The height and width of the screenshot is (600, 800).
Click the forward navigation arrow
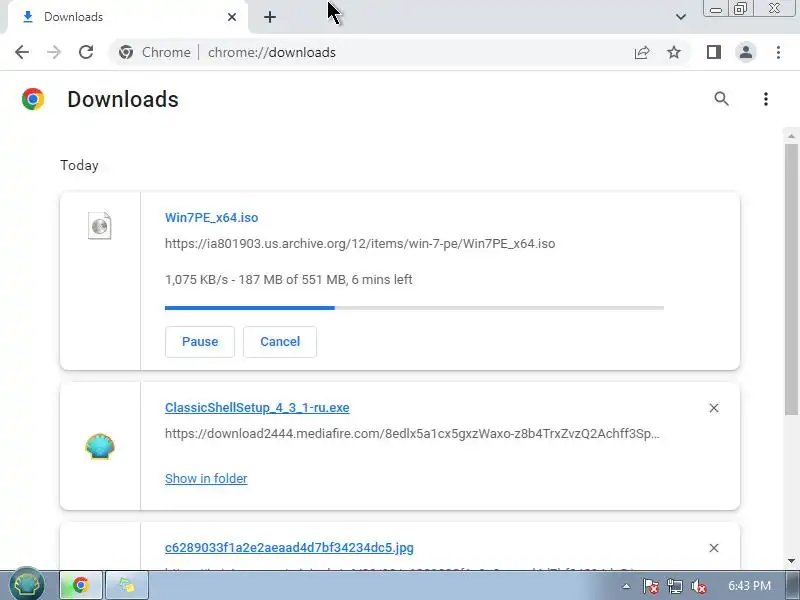pyautogui.click(x=54, y=52)
